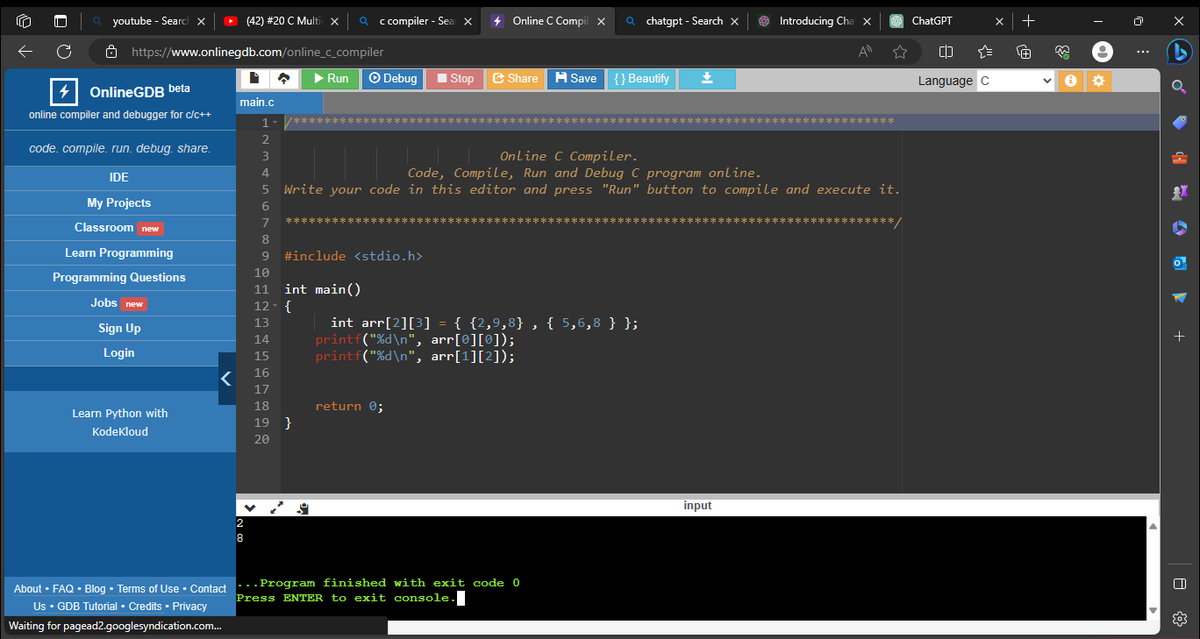Click the address bar URL
The height and width of the screenshot is (639, 1200).
[x=258, y=52]
